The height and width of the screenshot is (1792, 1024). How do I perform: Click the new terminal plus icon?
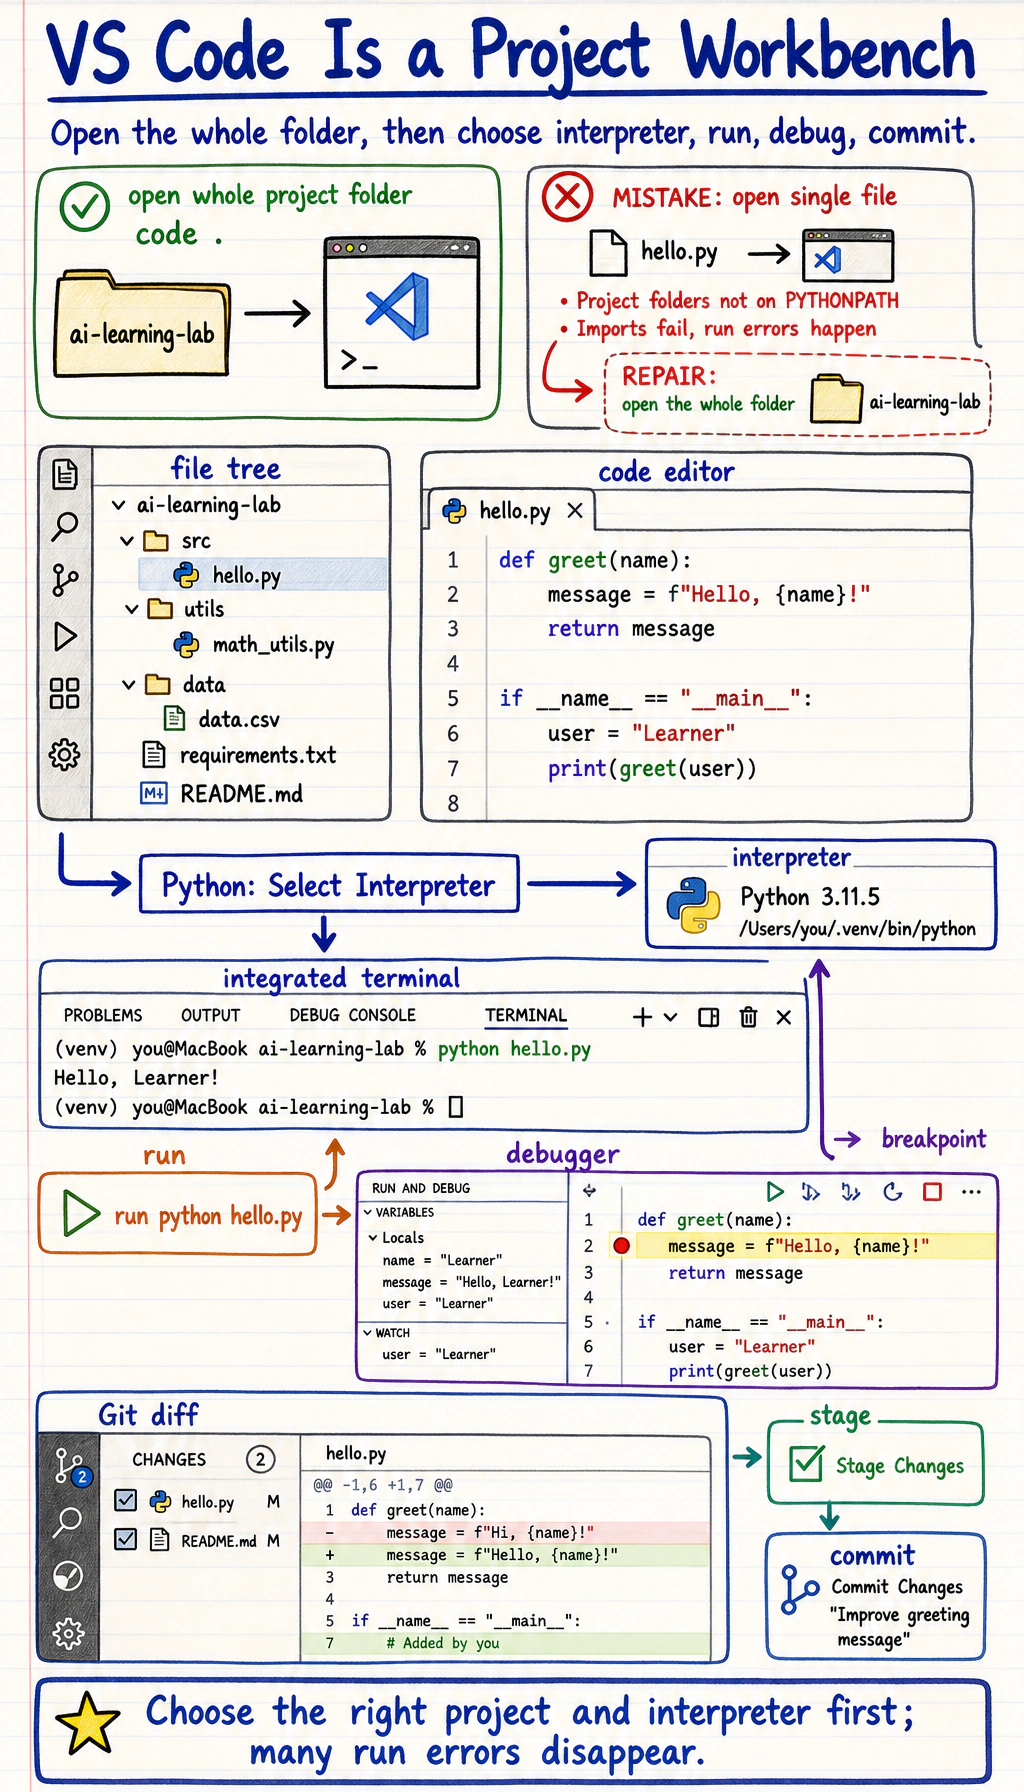642,1017
